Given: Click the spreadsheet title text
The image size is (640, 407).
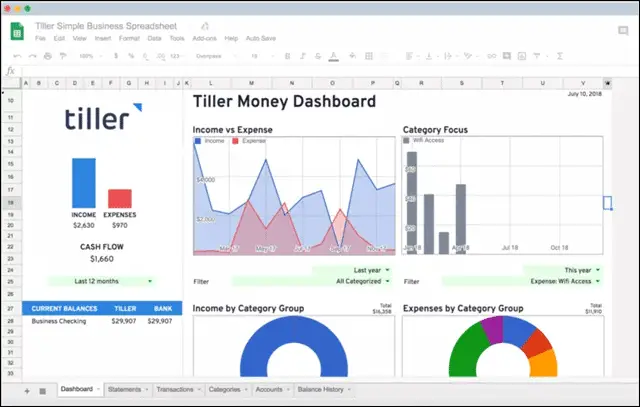Looking at the screenshot, I should pyautogui.click(x=106, y=26).
